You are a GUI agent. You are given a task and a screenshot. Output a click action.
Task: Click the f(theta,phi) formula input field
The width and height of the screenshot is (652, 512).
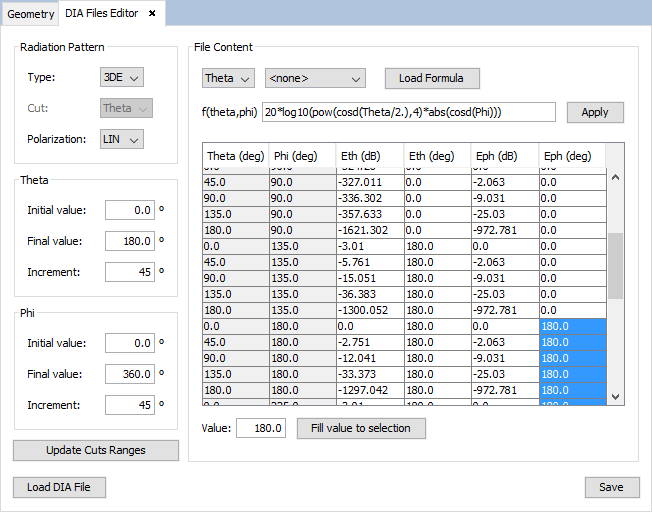pos(408,112)
